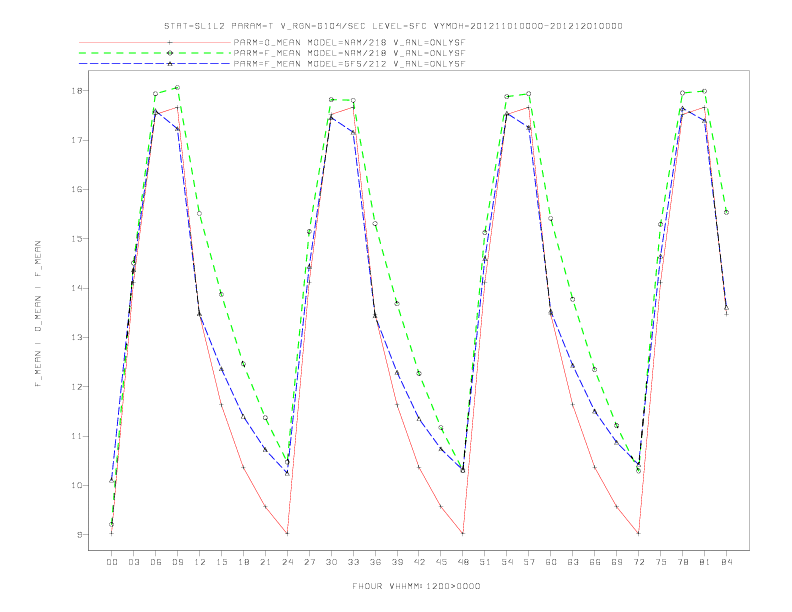Click y-axis tick value 11
This screenshot has width=792, height=612.
[76, 436]
